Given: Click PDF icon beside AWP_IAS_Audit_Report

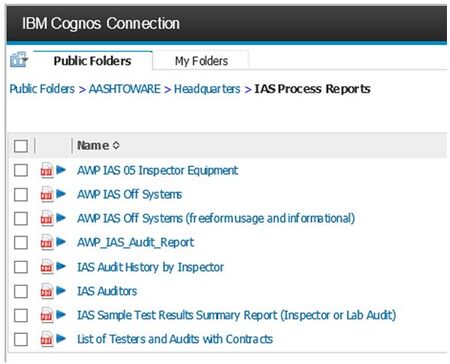Looking at the screenshot, I should click(47, 242).
